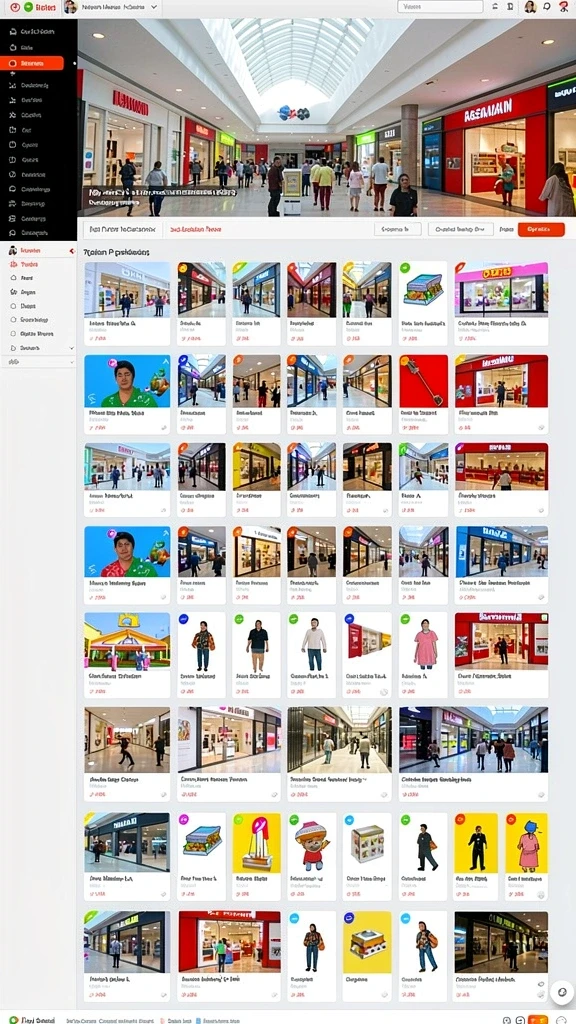The image size is (576, 1024).
Task: Click the round floating help button at bottom right
Action: [561, 992]
